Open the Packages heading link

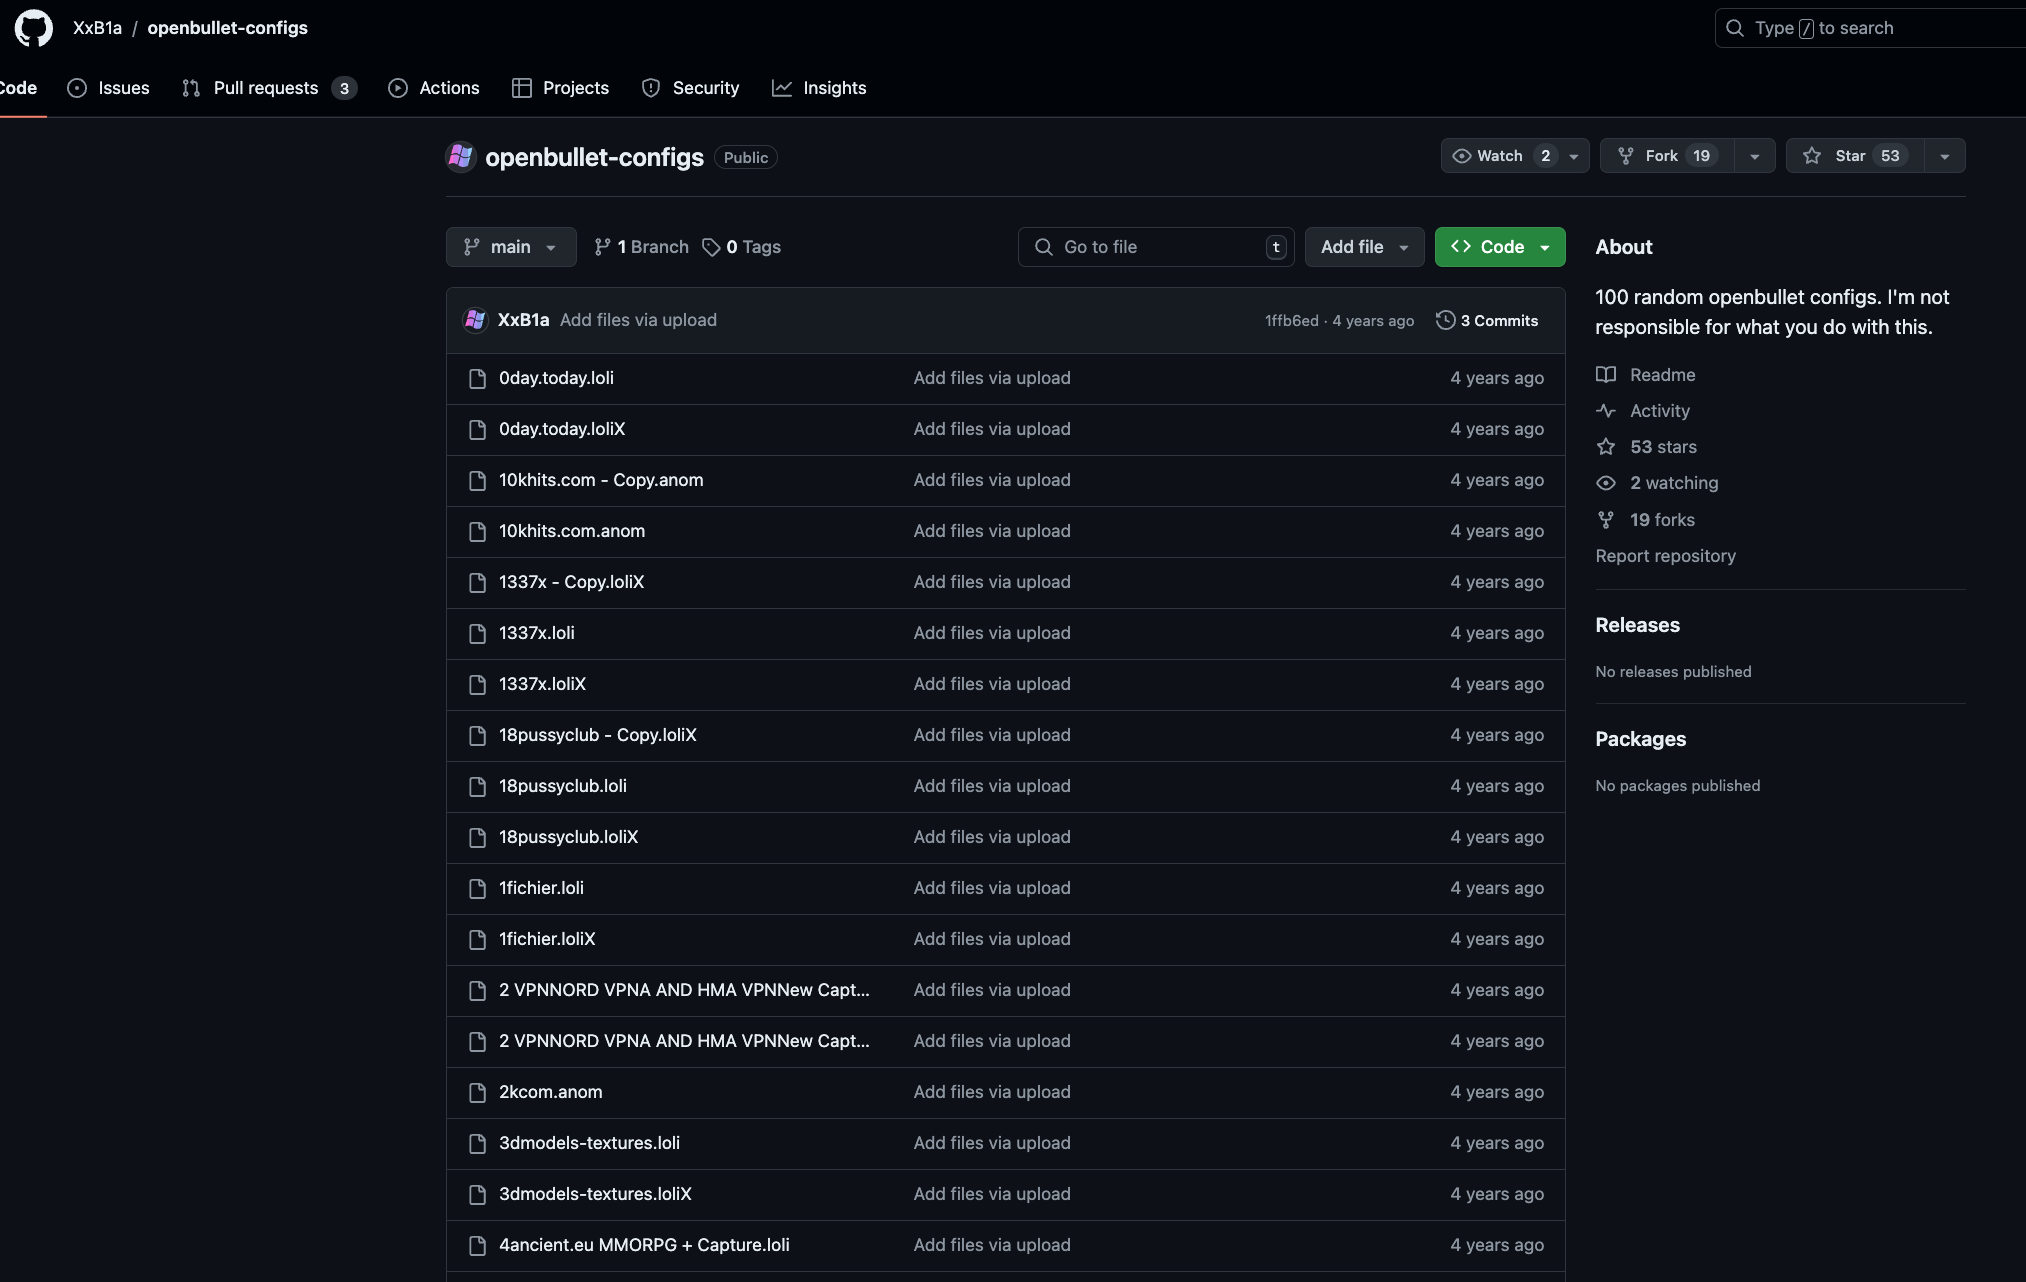tap(1640, 739)
